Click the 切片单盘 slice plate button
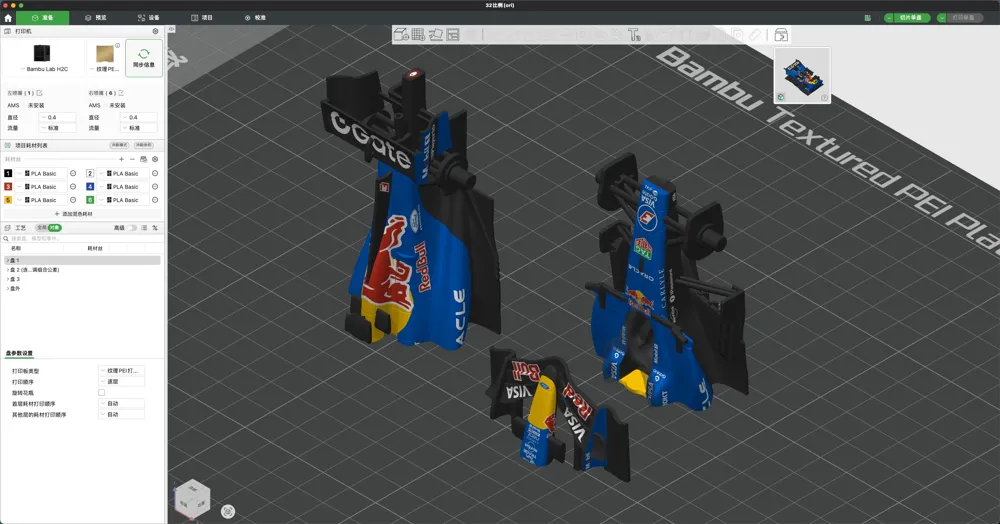The image size is (1000, 524). coord(911,18)
